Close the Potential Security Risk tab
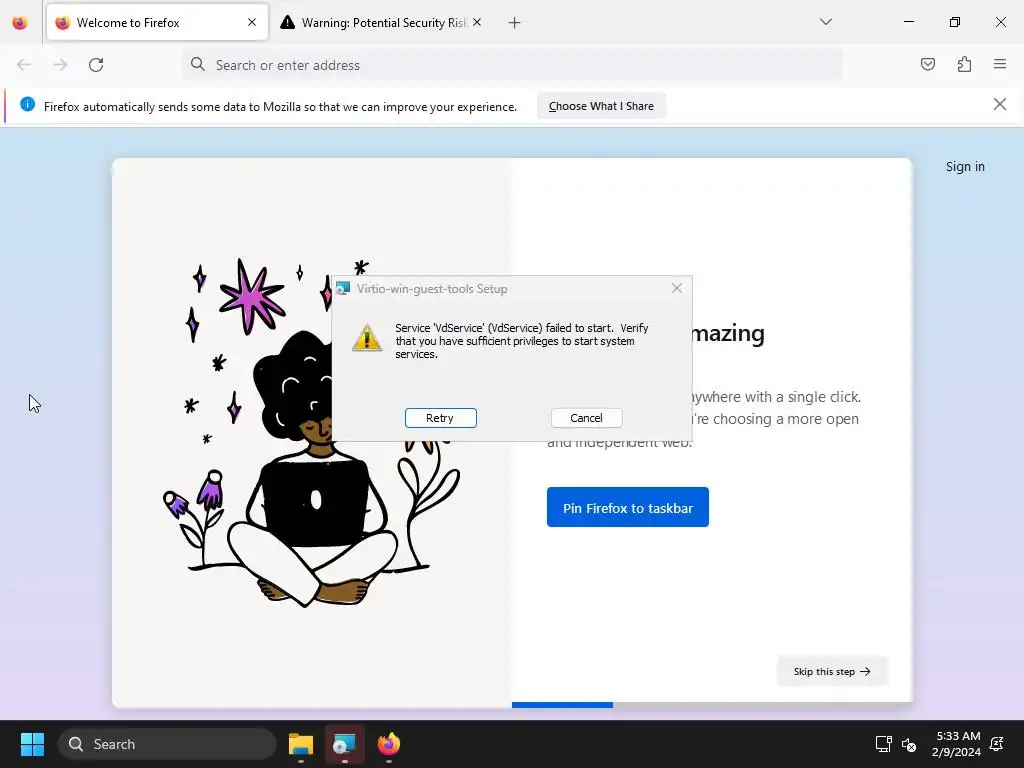The width and height of the screenshot is (1024, 768). click(x=477, y=23)
